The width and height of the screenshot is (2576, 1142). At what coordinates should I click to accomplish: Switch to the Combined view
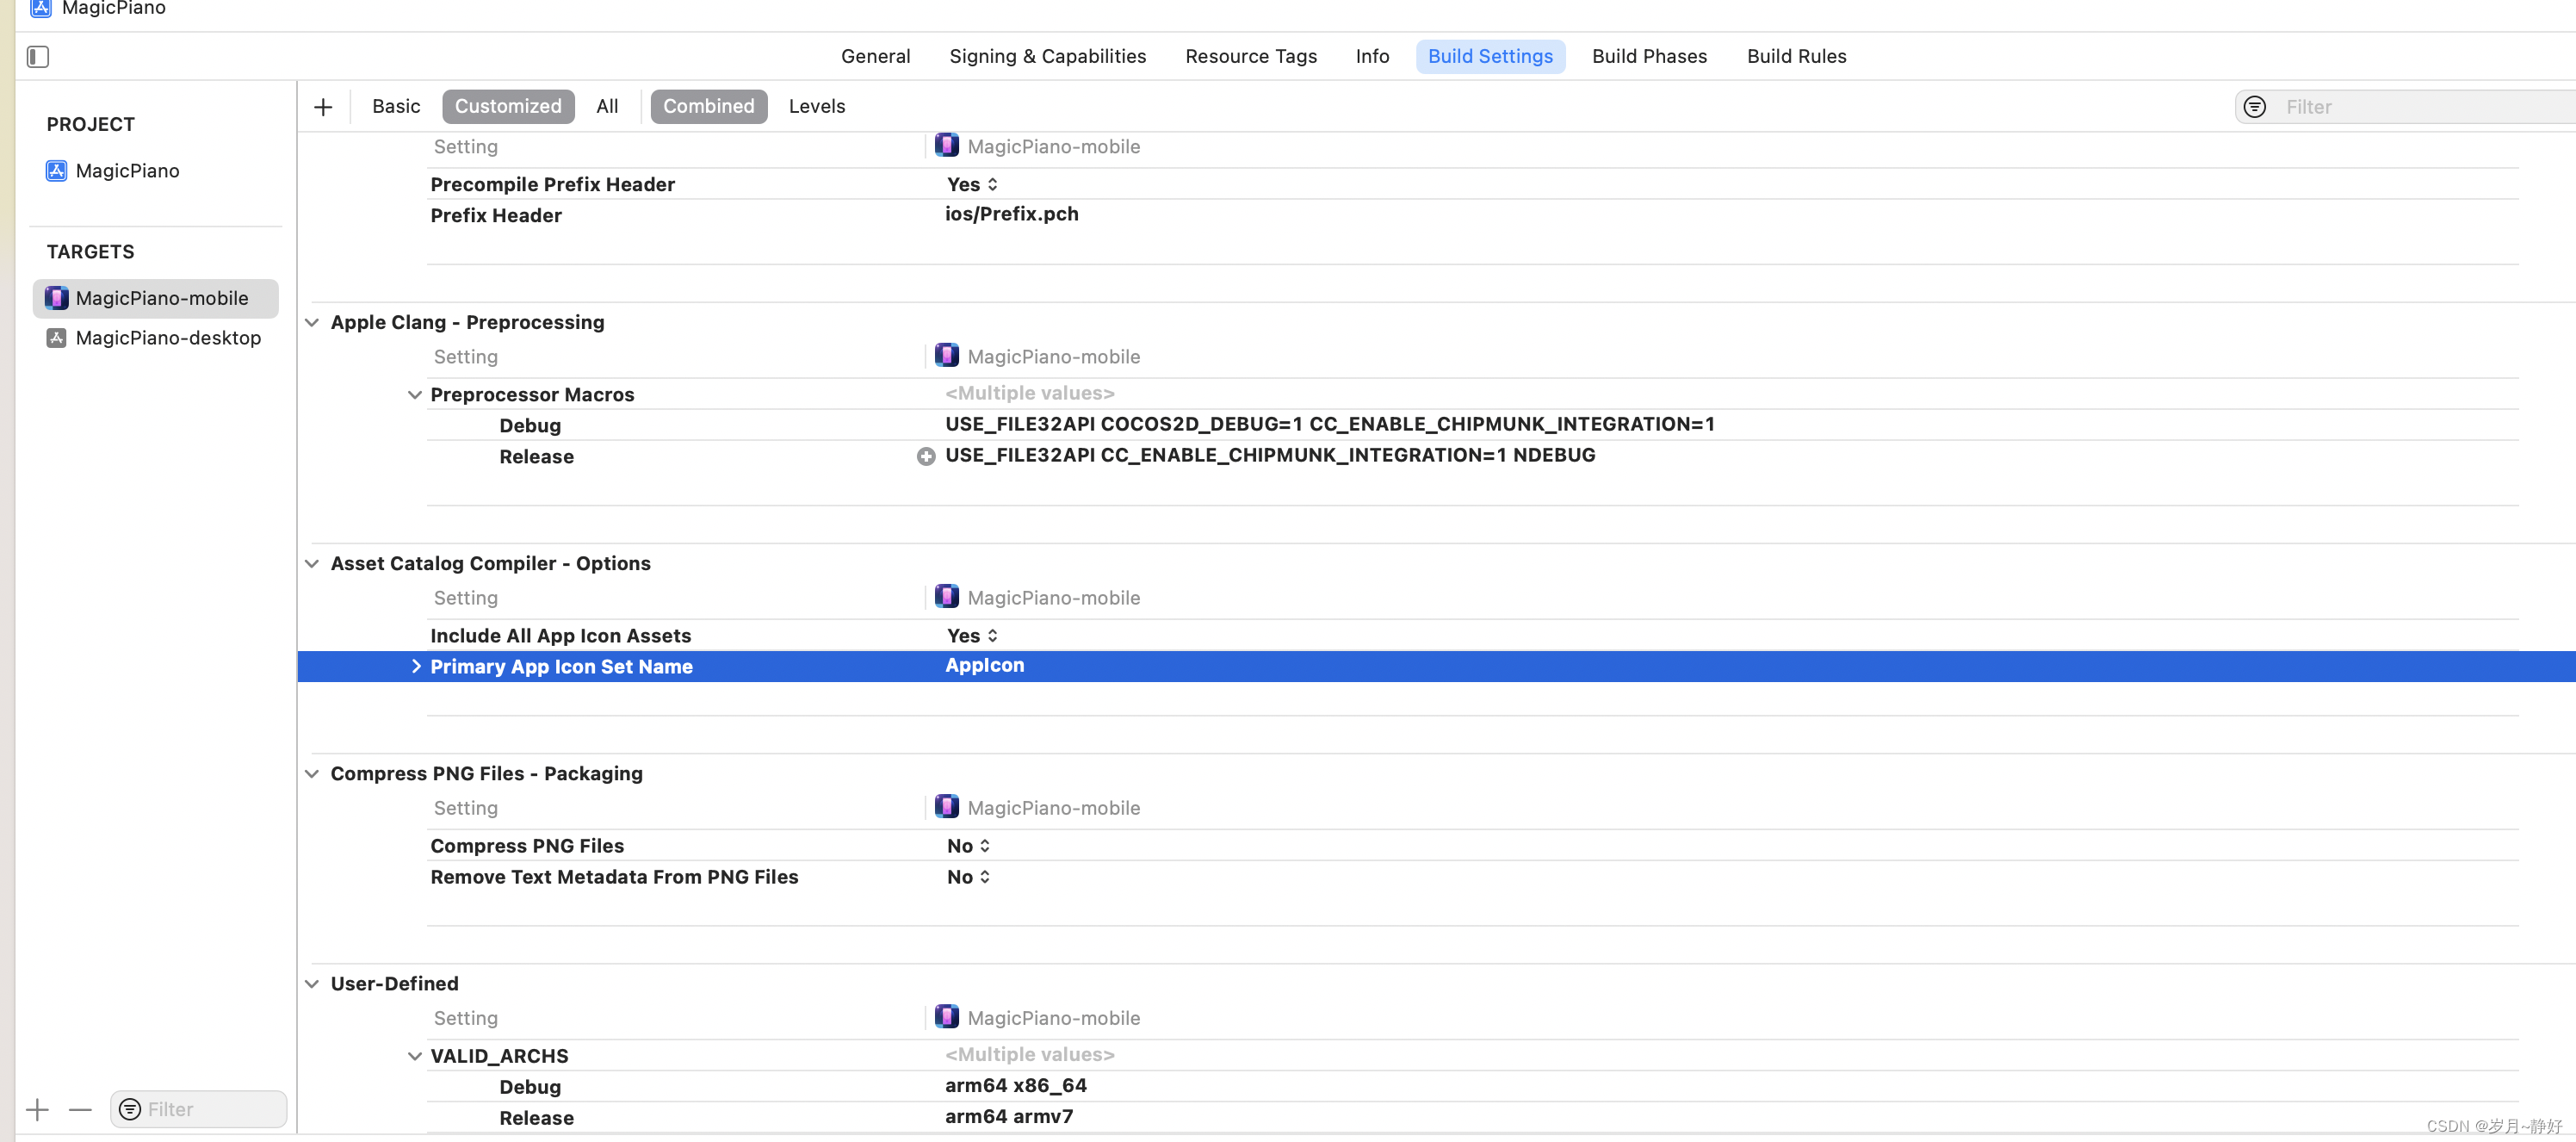pyautogui.click(x=709, y=106)
